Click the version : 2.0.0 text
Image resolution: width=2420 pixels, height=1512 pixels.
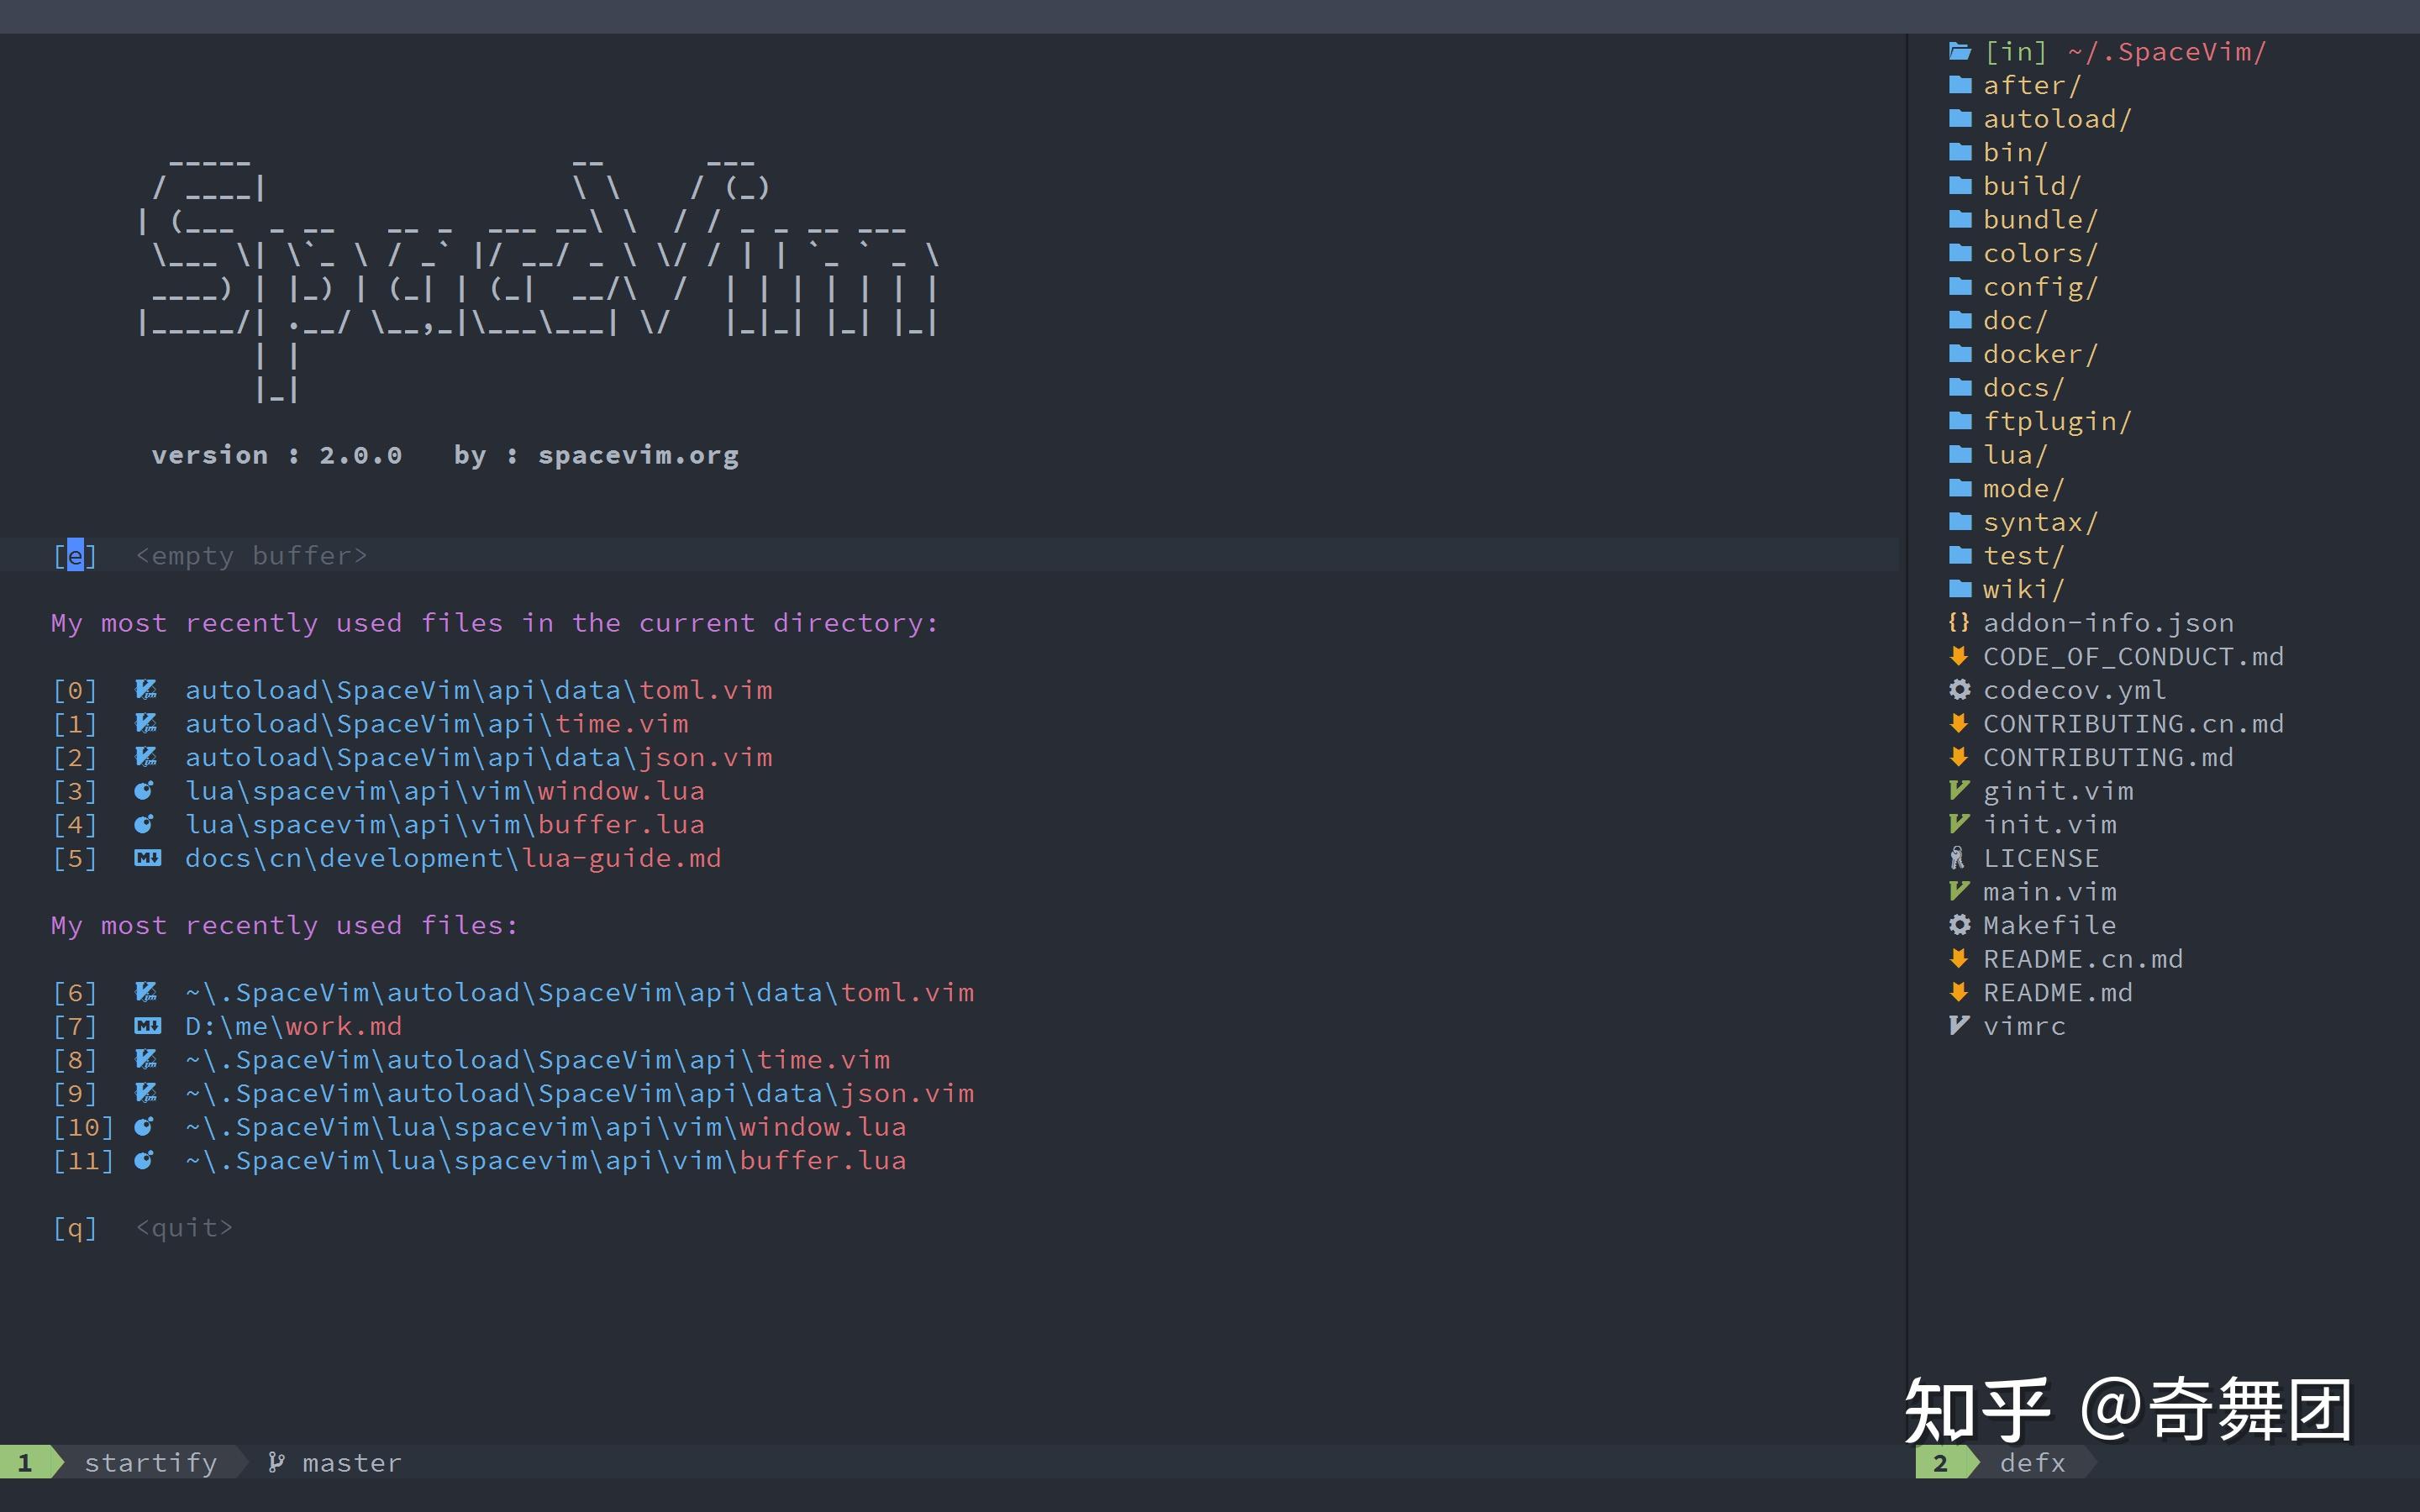coord(277,455)
